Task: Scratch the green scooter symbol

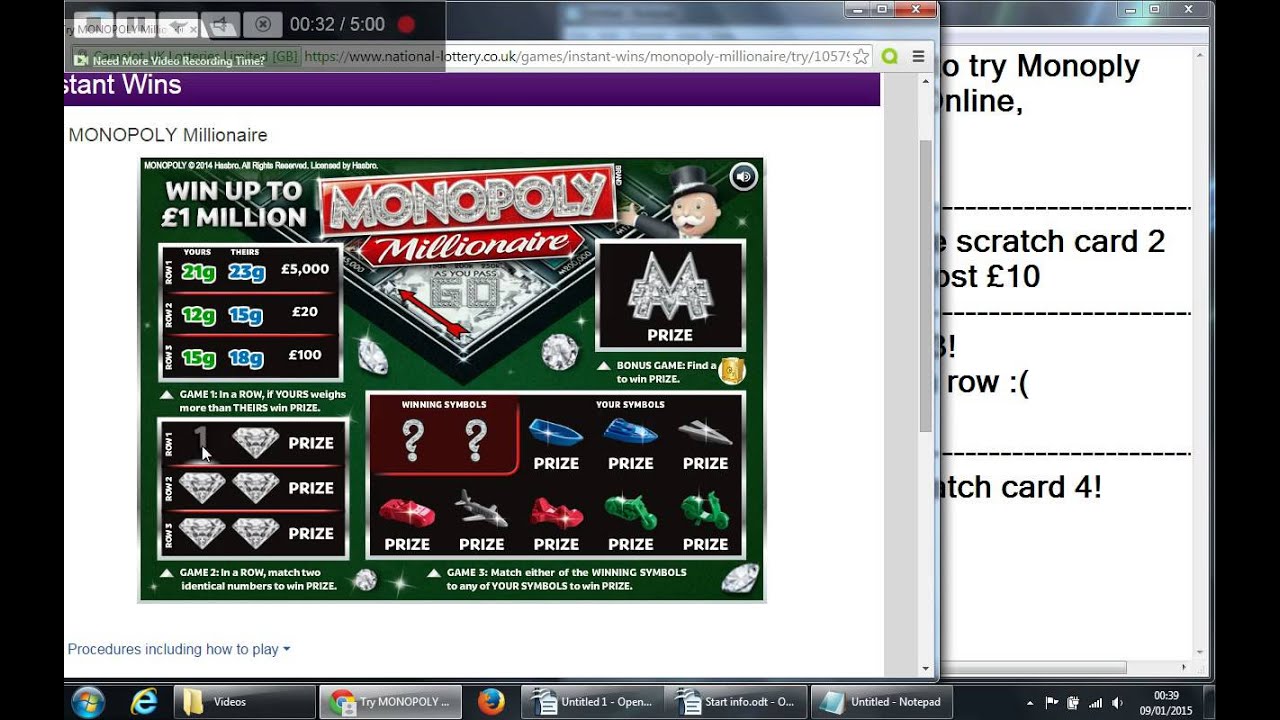Action: (x=705, y=511)
